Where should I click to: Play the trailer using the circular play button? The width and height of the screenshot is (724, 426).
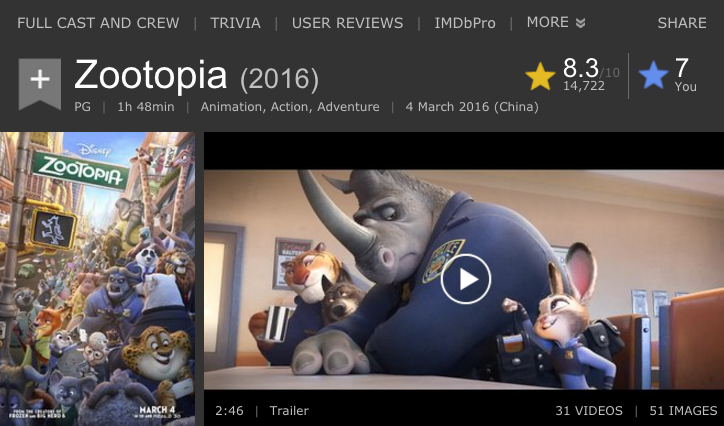coord(465,279)
